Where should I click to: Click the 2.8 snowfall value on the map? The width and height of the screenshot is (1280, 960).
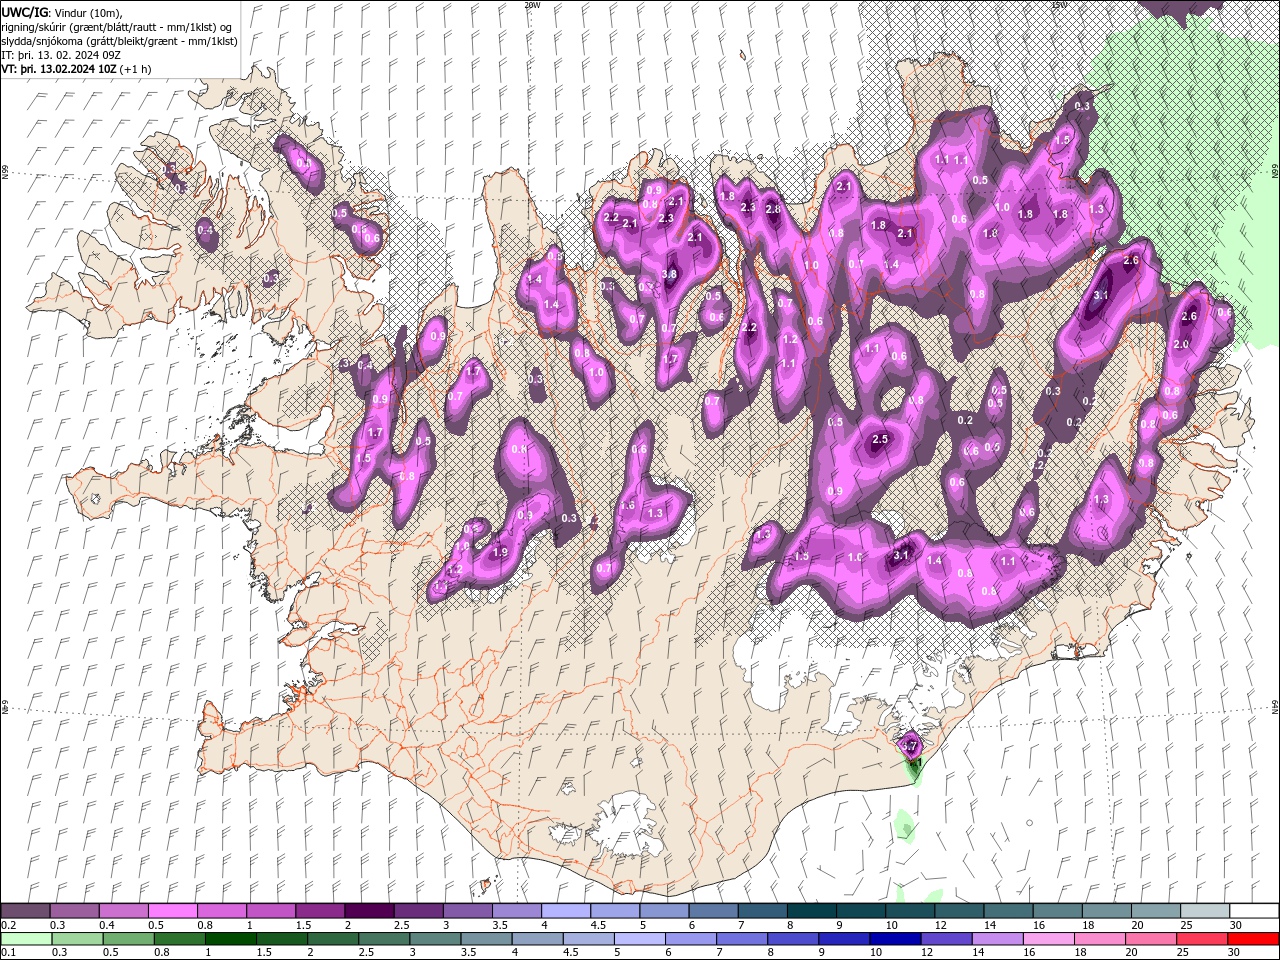772,209
